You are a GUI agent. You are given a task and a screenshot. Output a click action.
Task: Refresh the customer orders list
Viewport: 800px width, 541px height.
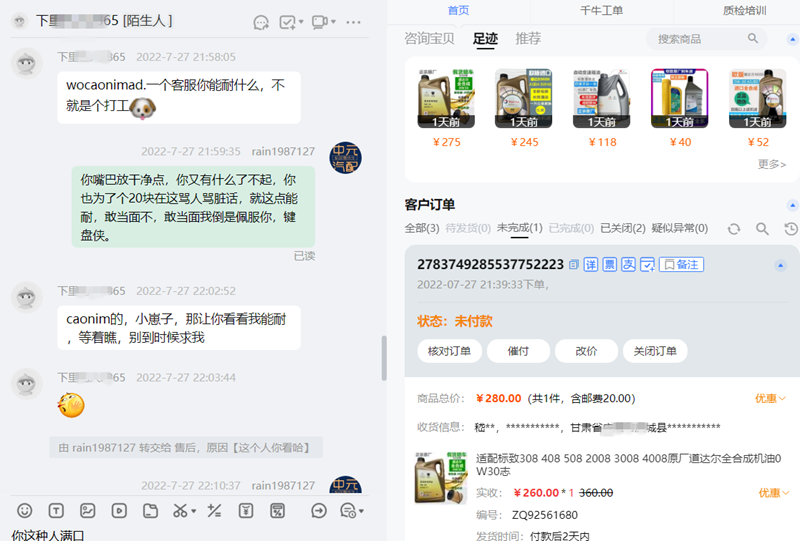coord(734,229)
